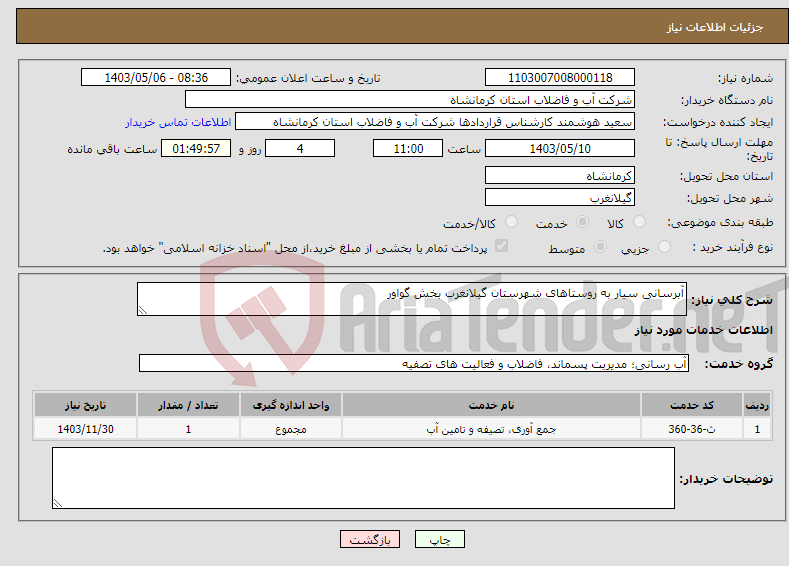Click the نام خدمت column header
This screenshot has width=789, height=566.
click(x=491, y=405)
